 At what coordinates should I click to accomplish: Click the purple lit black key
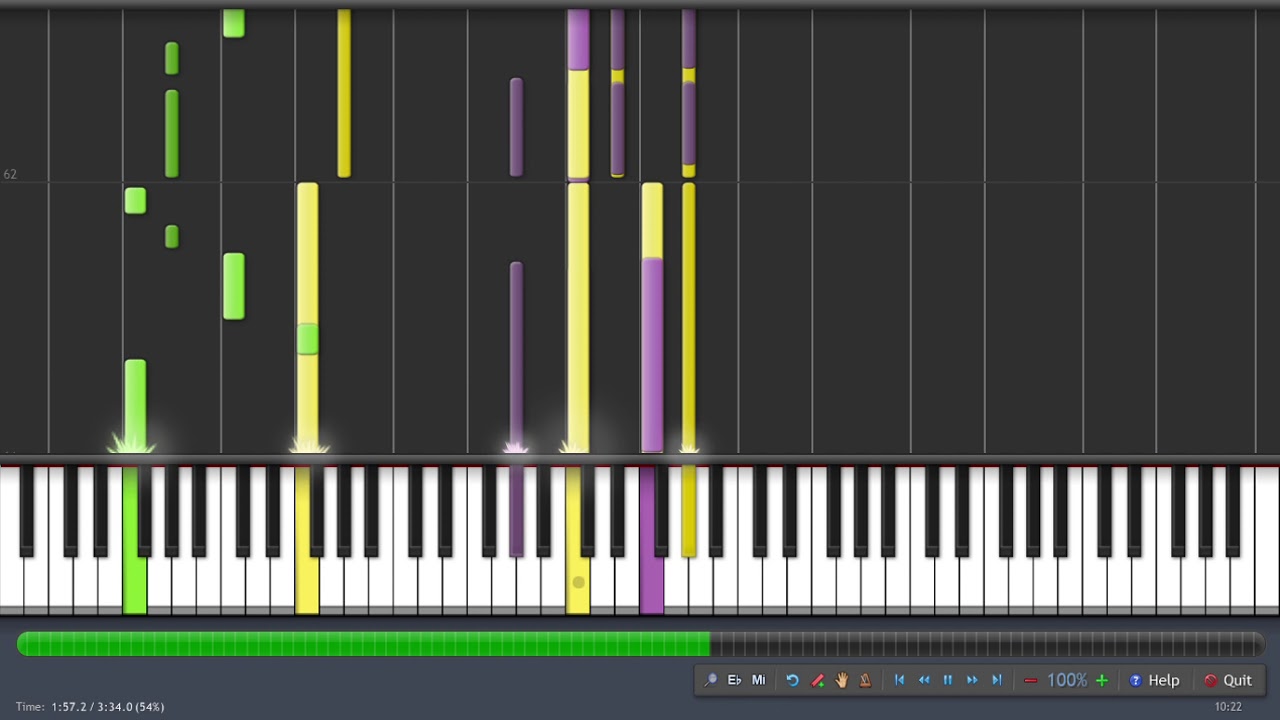point(516,510)
